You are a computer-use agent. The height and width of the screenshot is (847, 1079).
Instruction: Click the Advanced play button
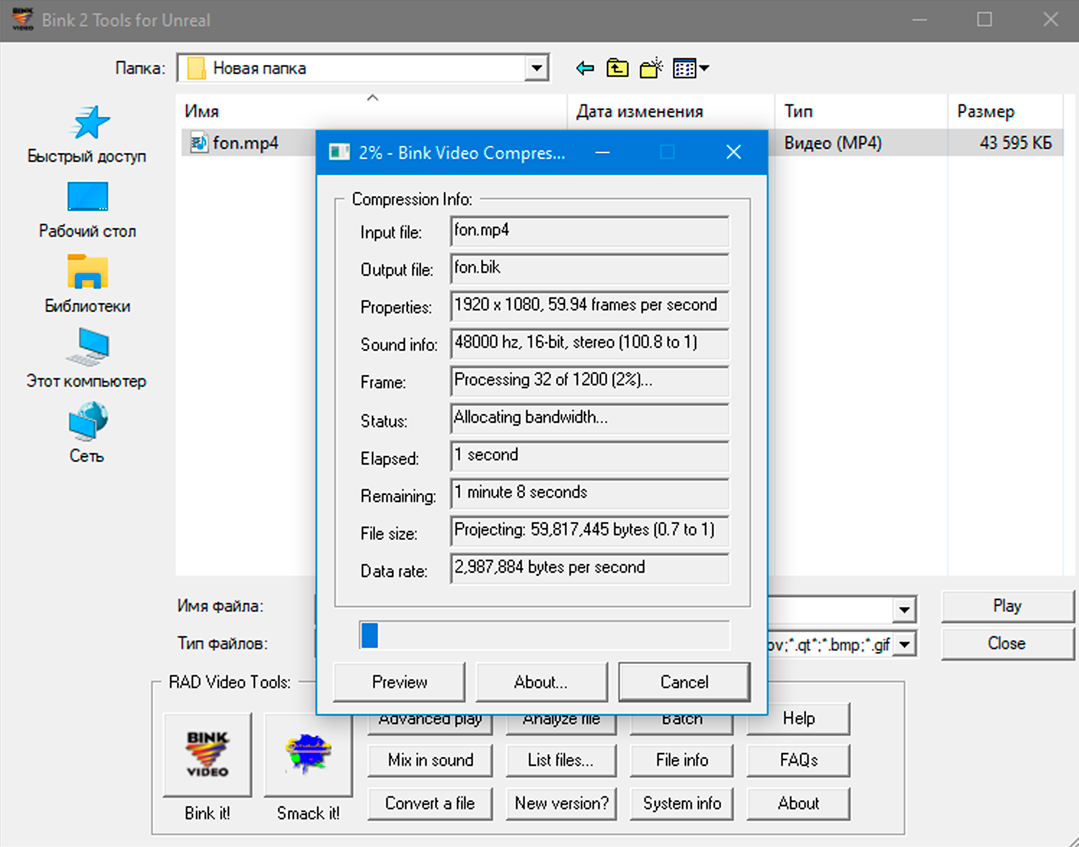click(430, 724)
